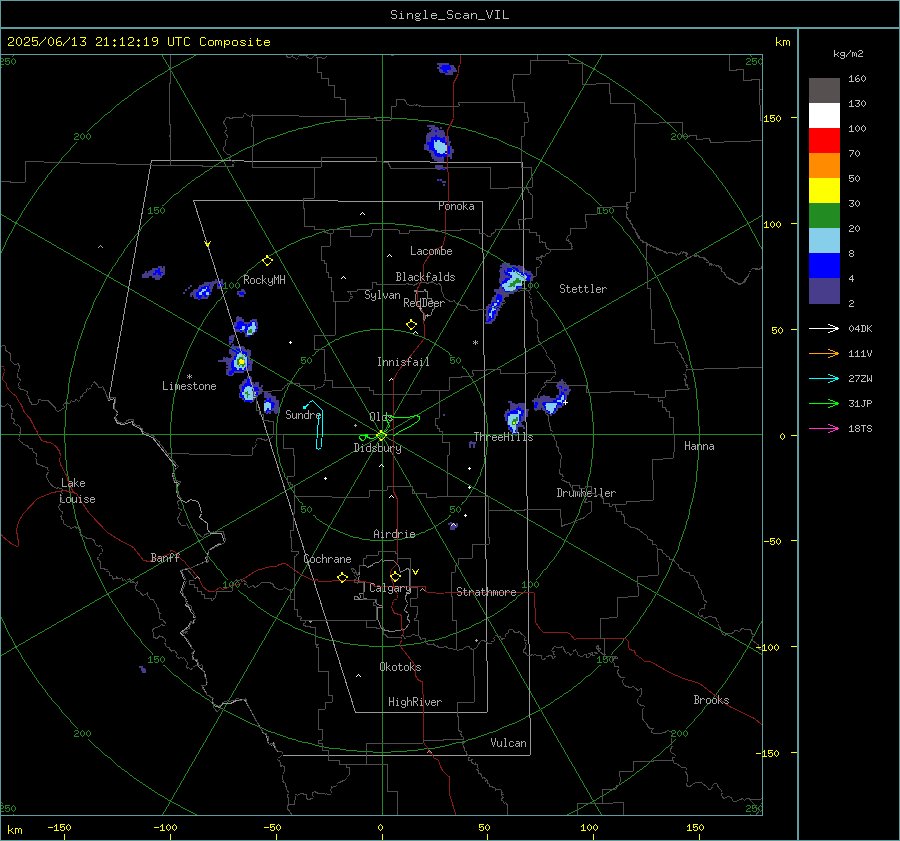Select the yellow diamond marker beside RockyMH
Viewport: 900px width, 841px height.
(267, 261)
